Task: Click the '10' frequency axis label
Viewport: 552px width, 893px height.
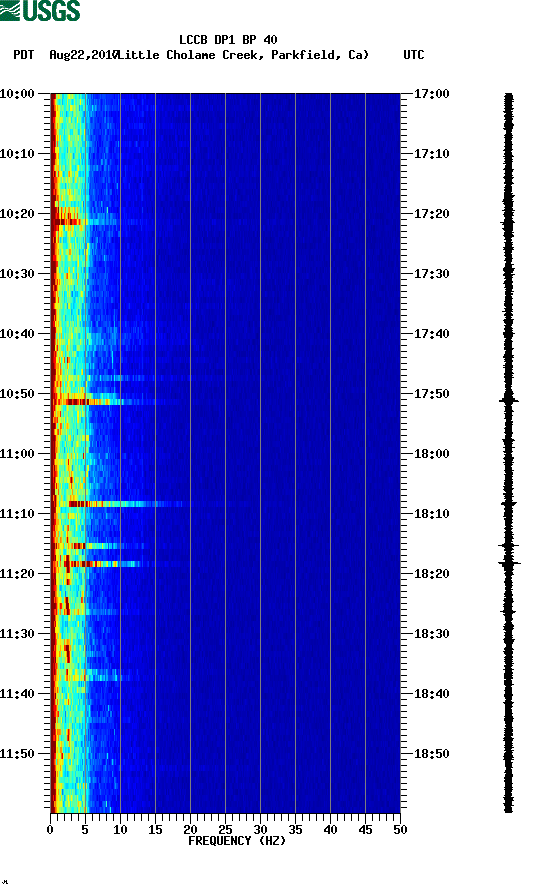Action: pyautogui.click(x=120, y=830)
